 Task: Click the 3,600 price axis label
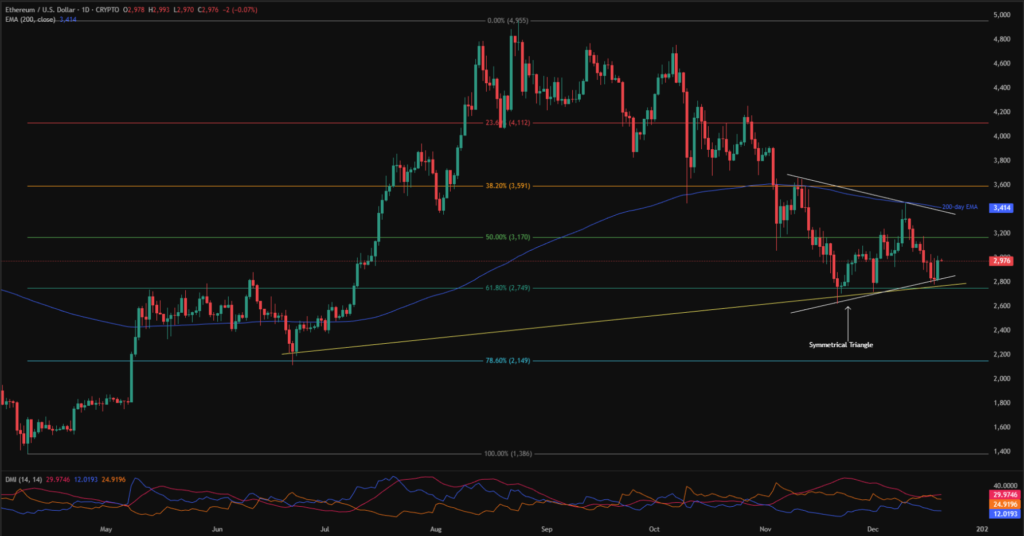pos(1002,185)
